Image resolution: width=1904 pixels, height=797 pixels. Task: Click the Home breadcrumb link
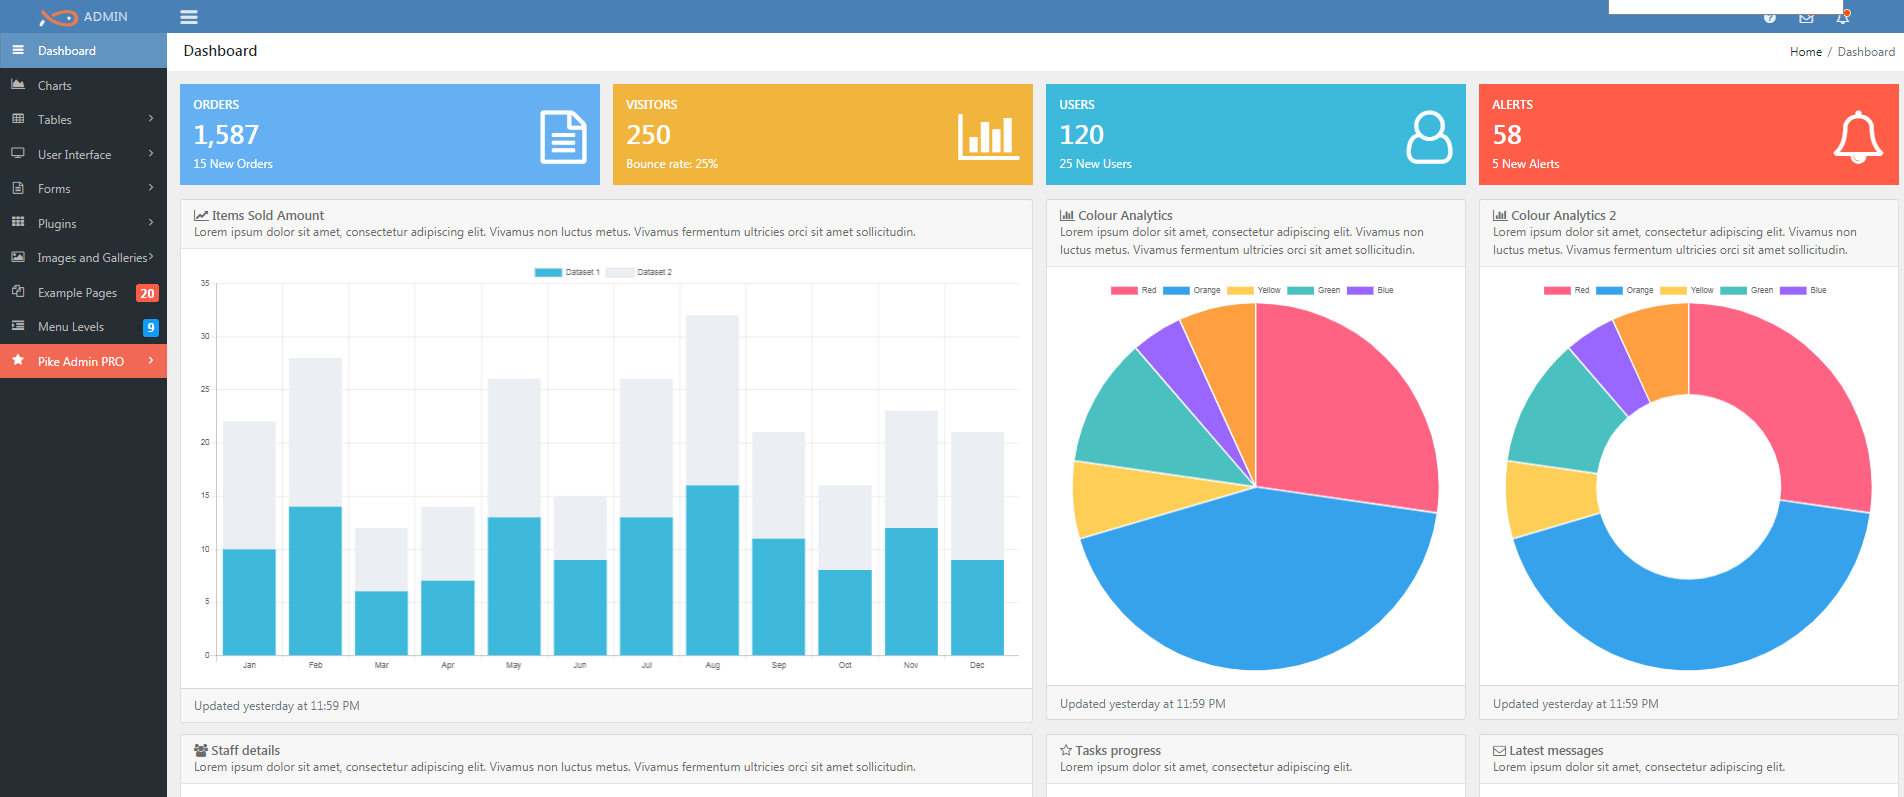coord(1805,52)
